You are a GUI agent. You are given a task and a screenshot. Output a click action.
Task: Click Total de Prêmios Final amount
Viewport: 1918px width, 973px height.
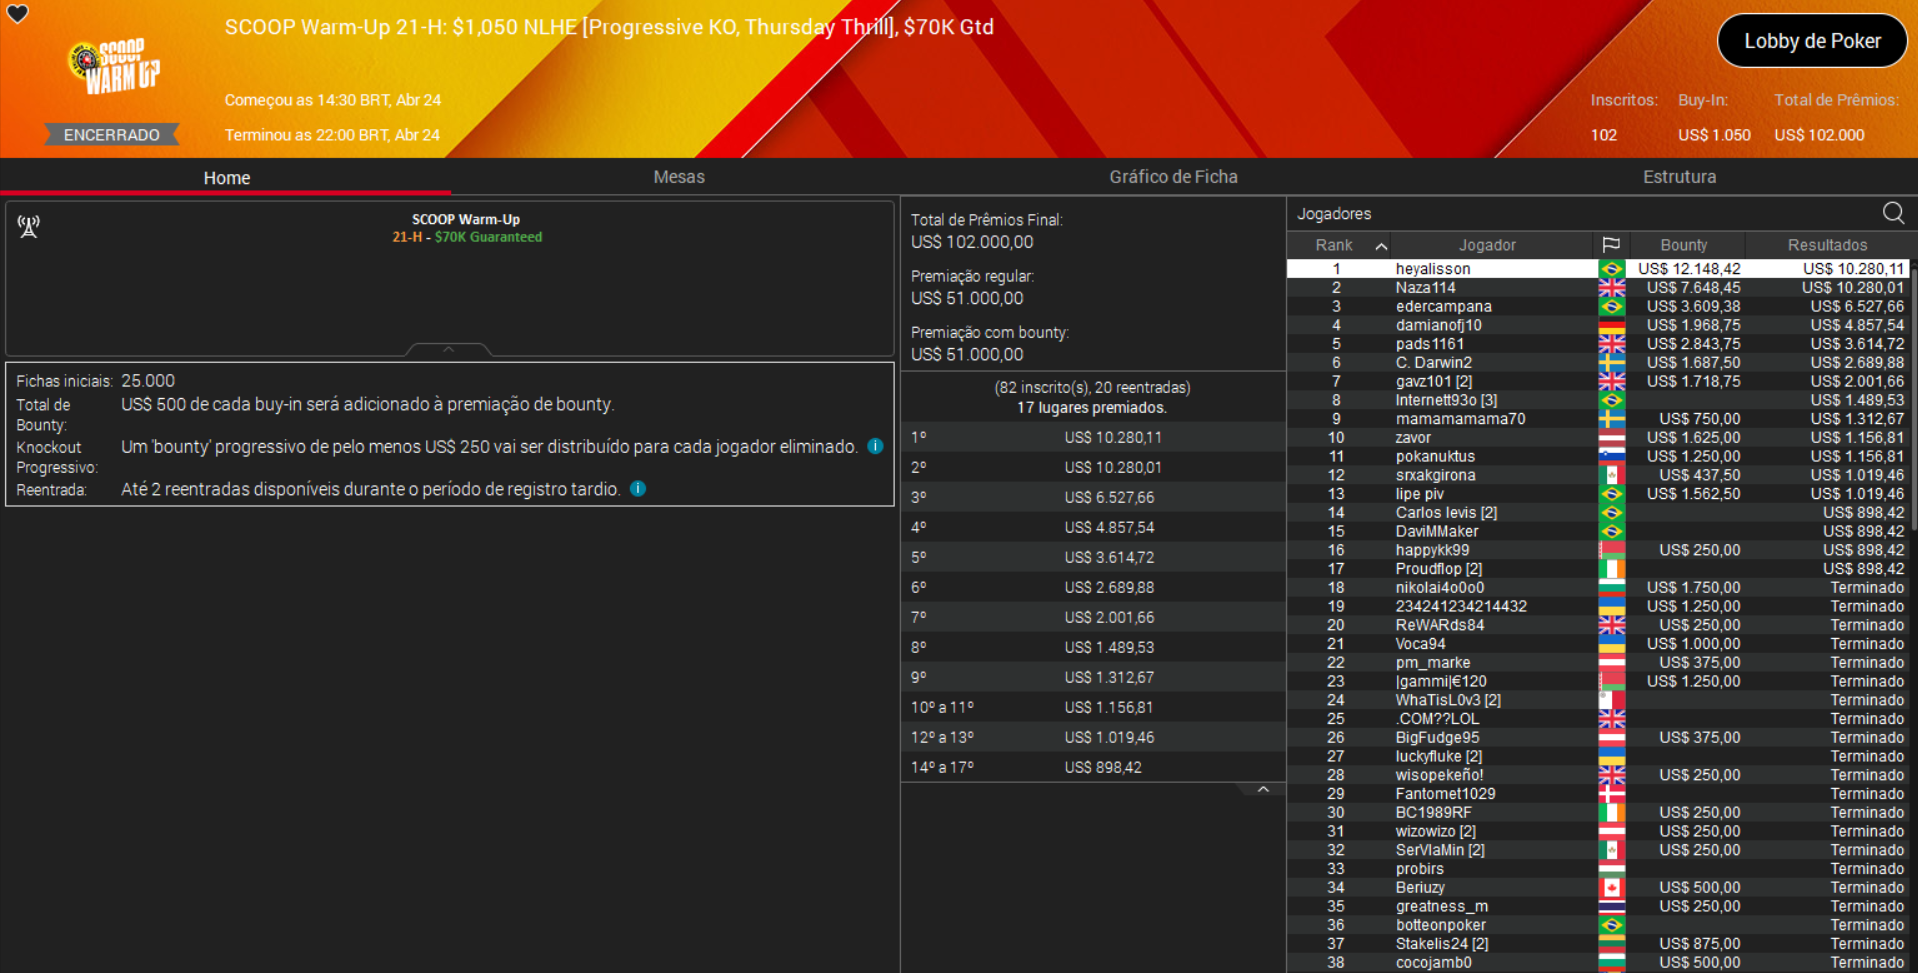[x=972, y=242]
